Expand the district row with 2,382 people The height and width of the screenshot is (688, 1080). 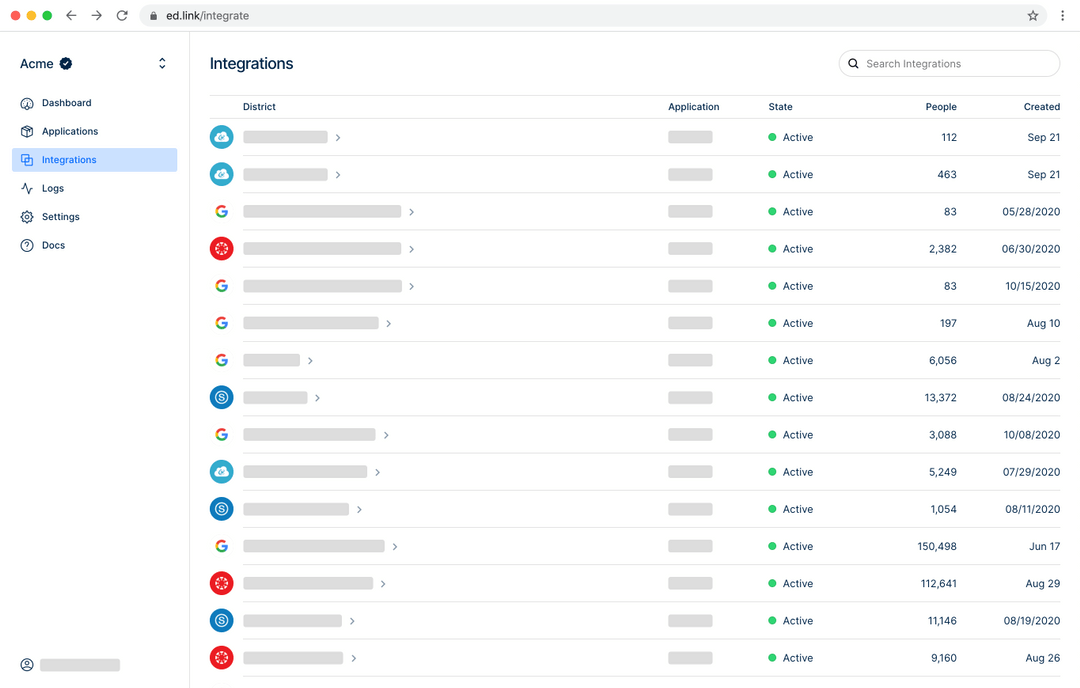pos(411,249)
